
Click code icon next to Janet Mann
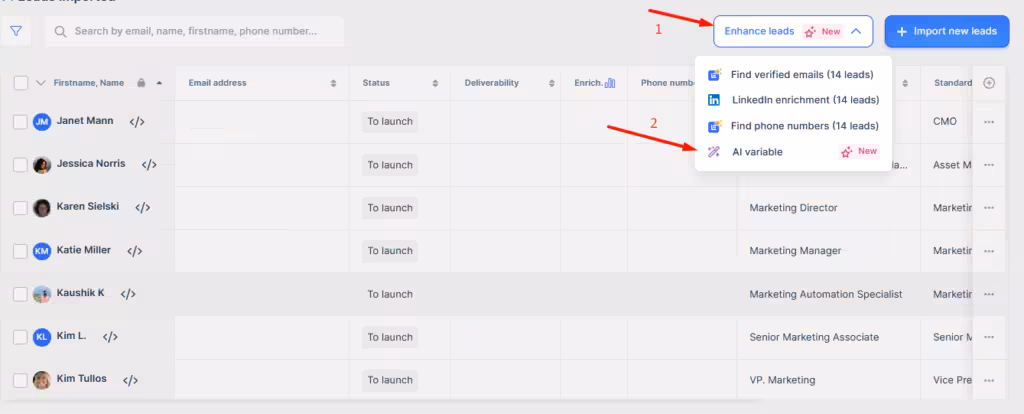[x=137, y=122]
